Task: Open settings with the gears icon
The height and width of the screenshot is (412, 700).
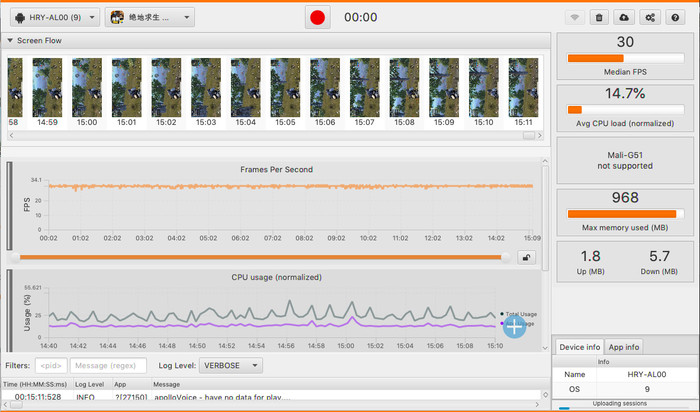Action: 651,18
